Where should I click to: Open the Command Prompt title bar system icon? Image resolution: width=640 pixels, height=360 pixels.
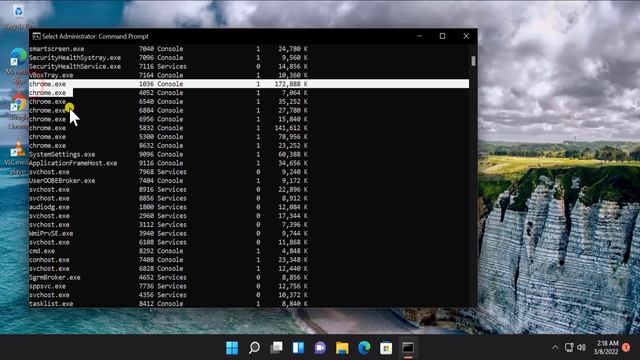(x=36, y=36)
